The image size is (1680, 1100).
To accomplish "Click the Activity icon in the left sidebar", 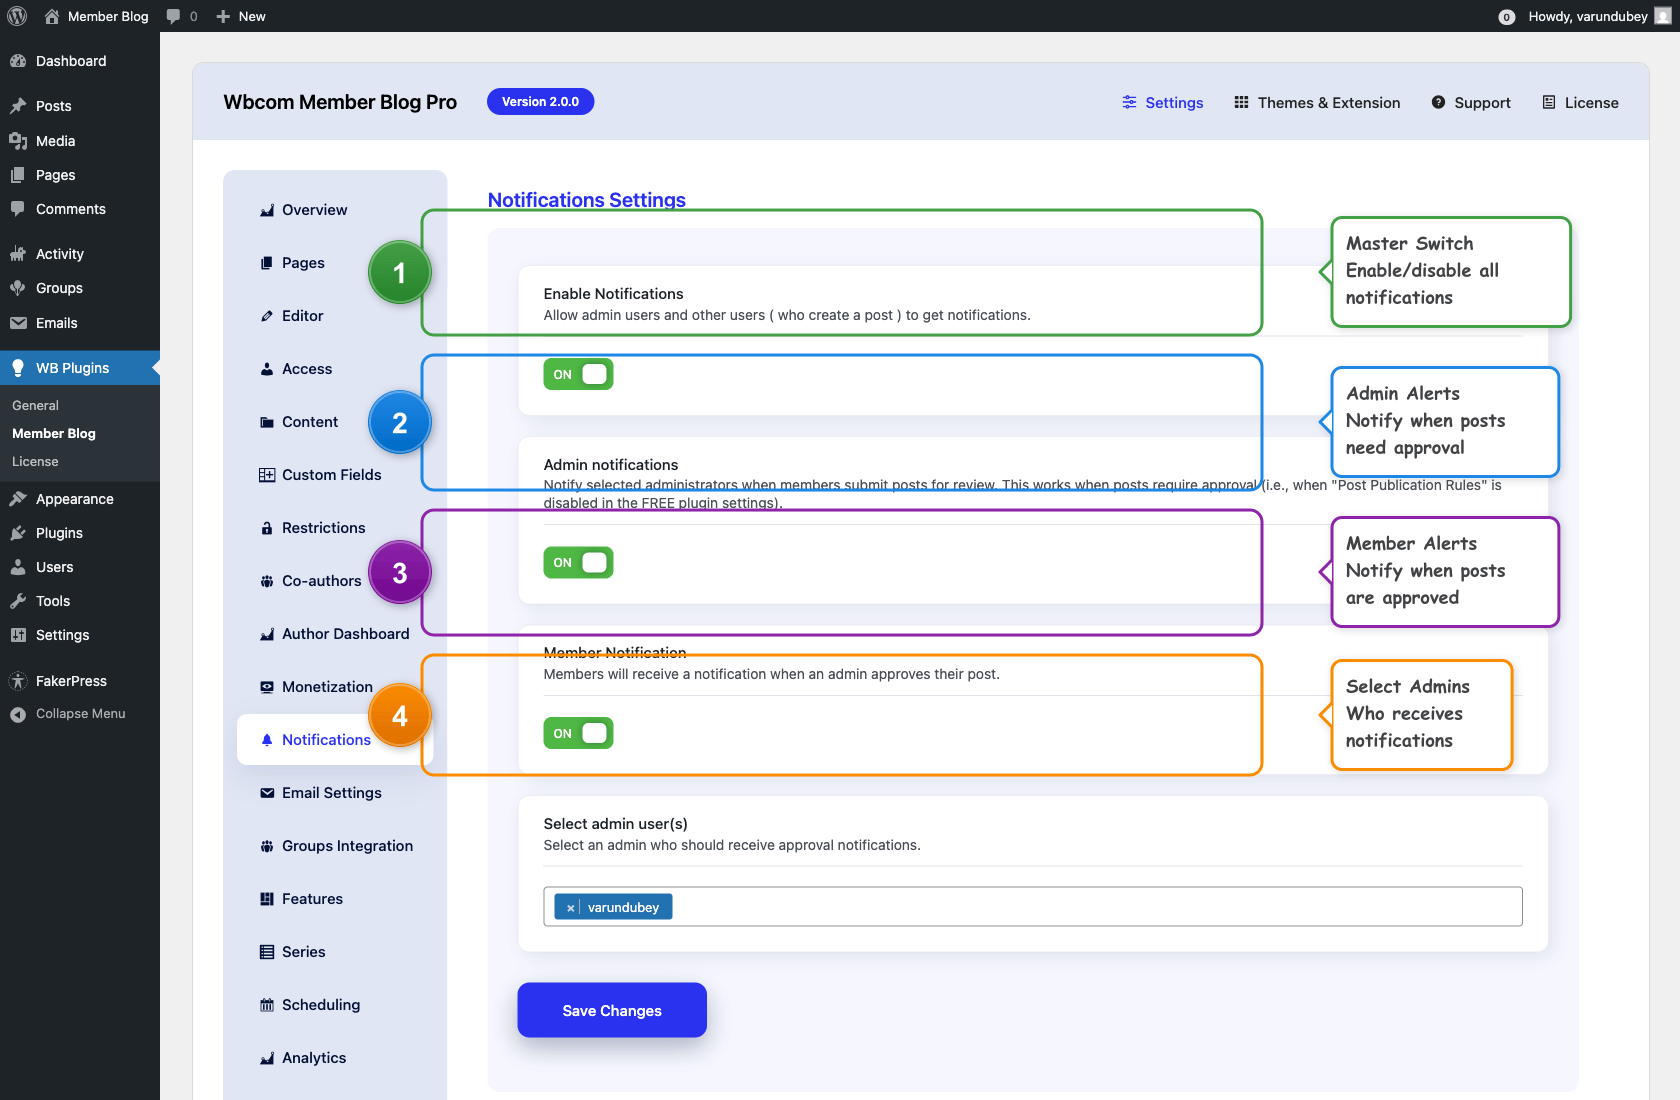I will [x=18, y=254].
